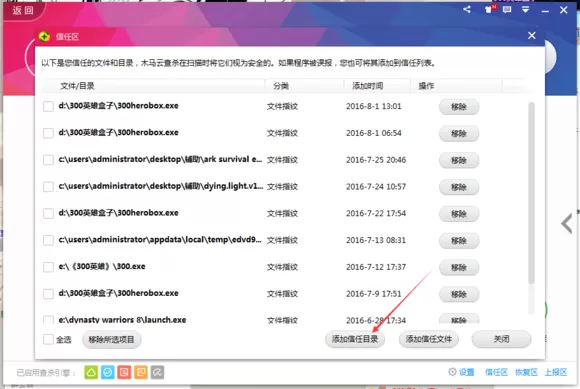Open the main menu dropdown arrow icon
The height and width of the screenshot is (389, 580).
tap(525, 10)
